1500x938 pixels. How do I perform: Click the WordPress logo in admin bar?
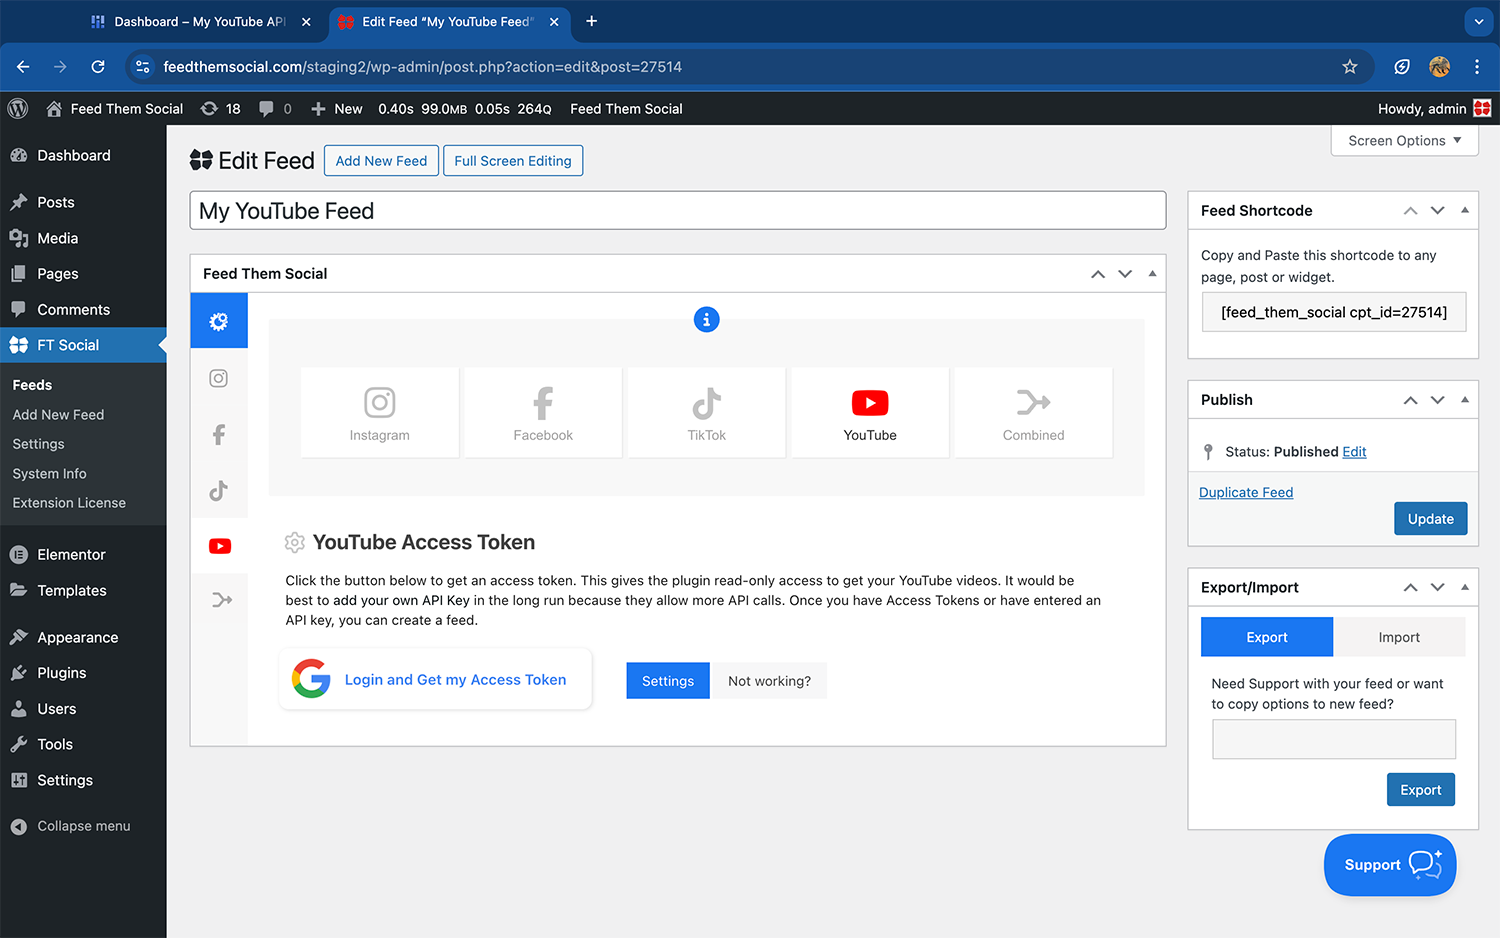click(18, 108)
